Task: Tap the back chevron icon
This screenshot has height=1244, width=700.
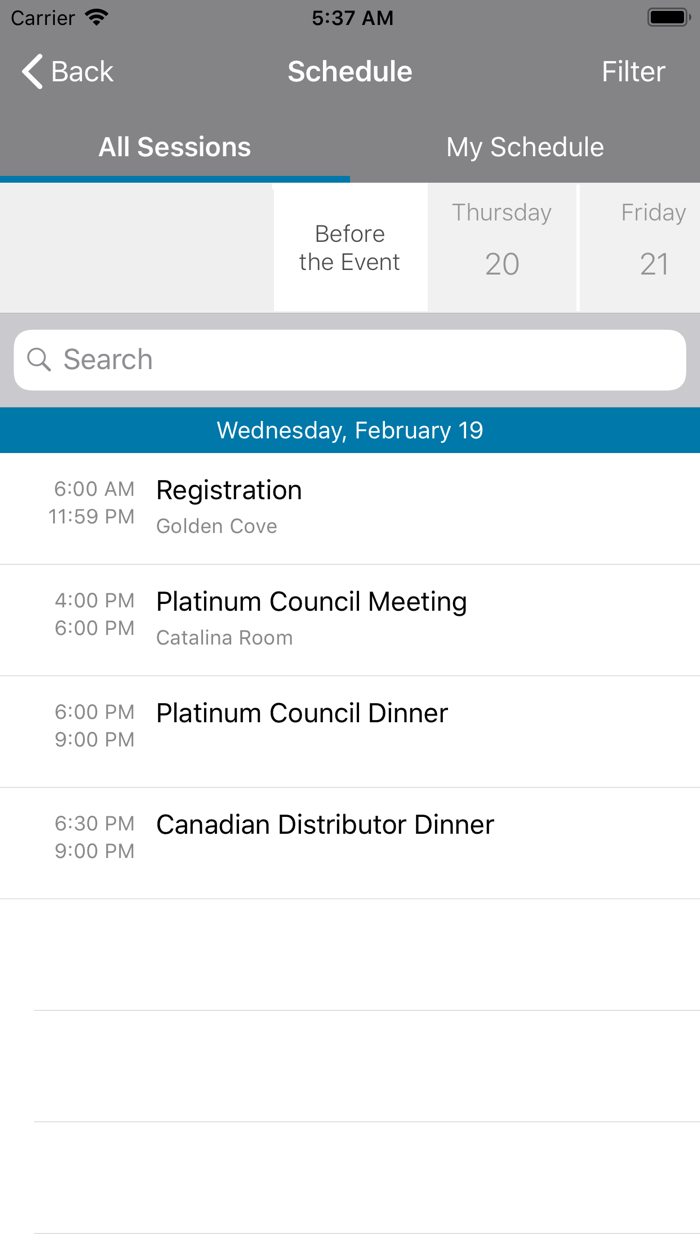Action: [x=30, y=71]
